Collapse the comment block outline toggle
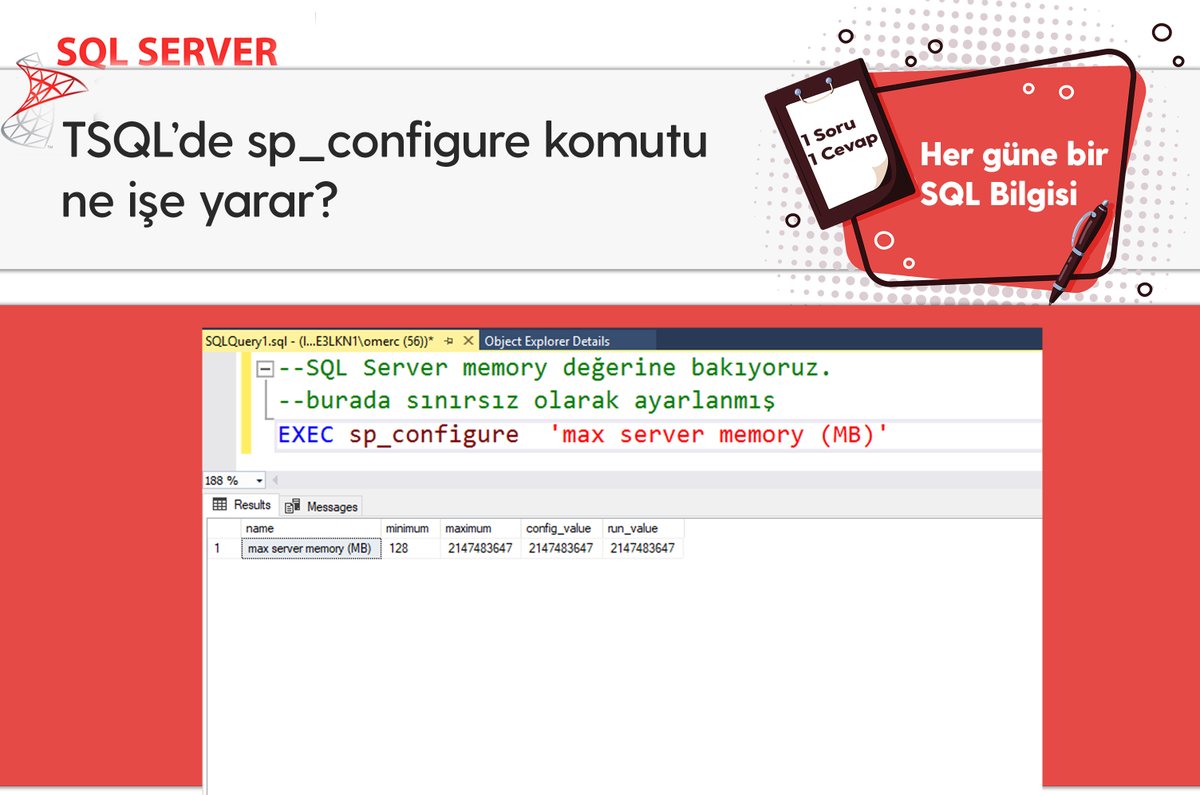This screenshot has width=1200, height=795. 265,370
